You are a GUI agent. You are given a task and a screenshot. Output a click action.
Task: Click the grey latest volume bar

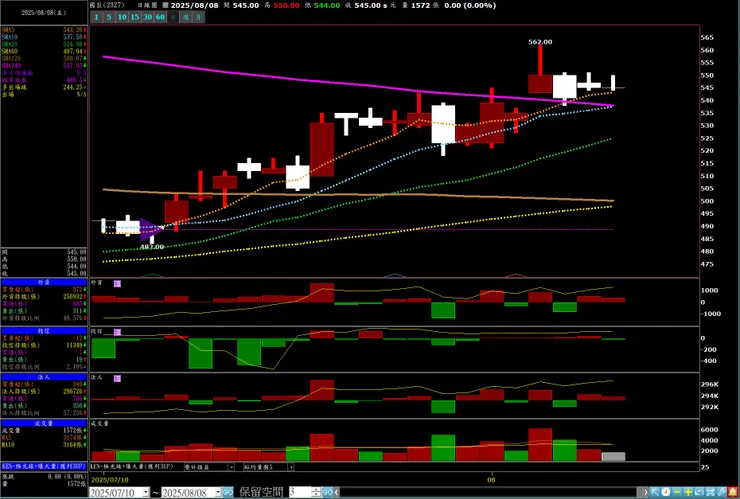pyautogui.click(x=613, y=457)
